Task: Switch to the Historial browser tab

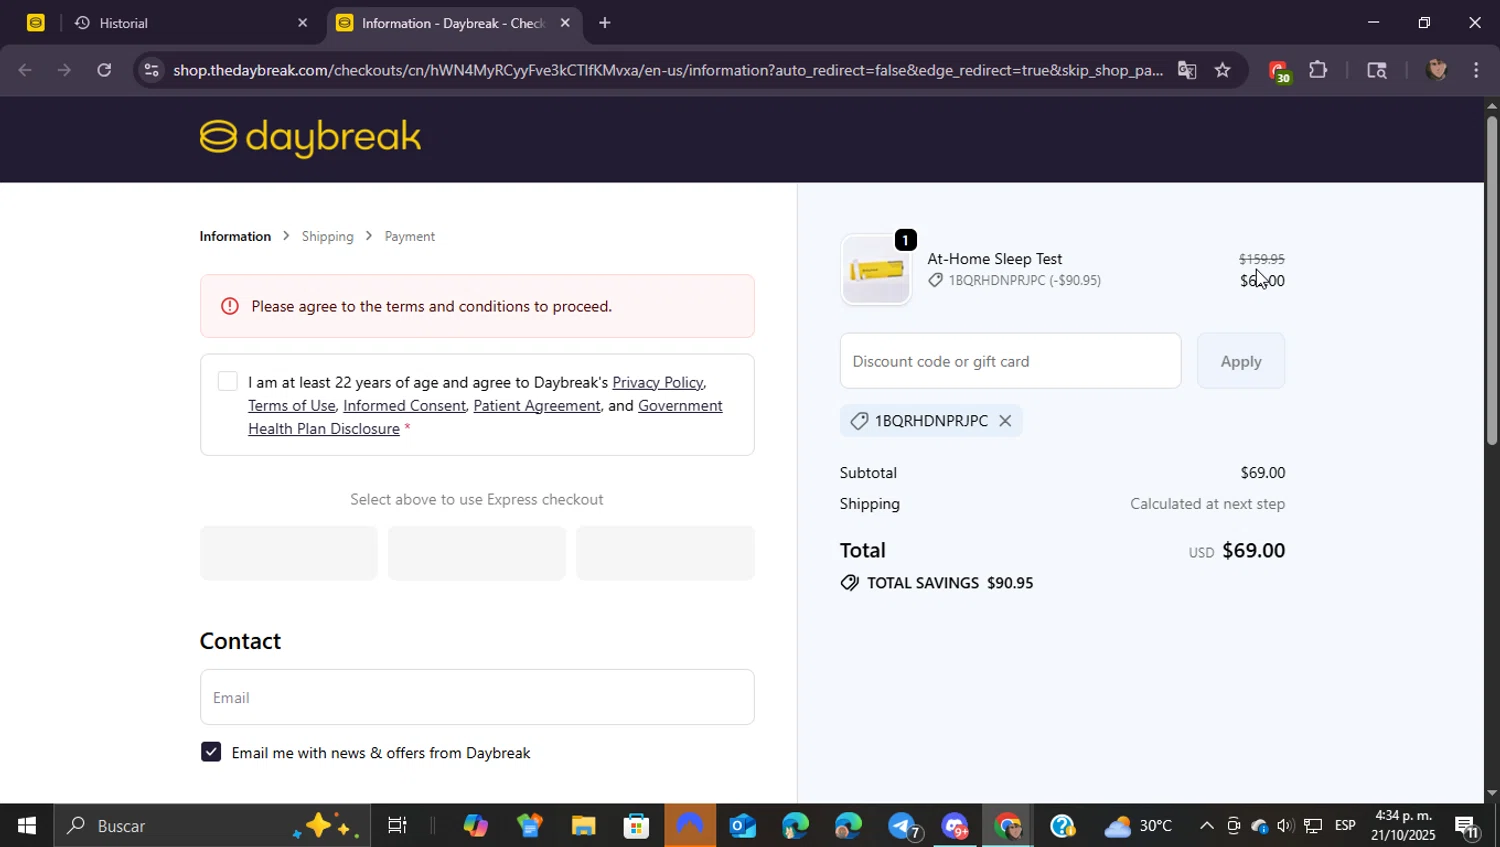Action: (190, 22)
